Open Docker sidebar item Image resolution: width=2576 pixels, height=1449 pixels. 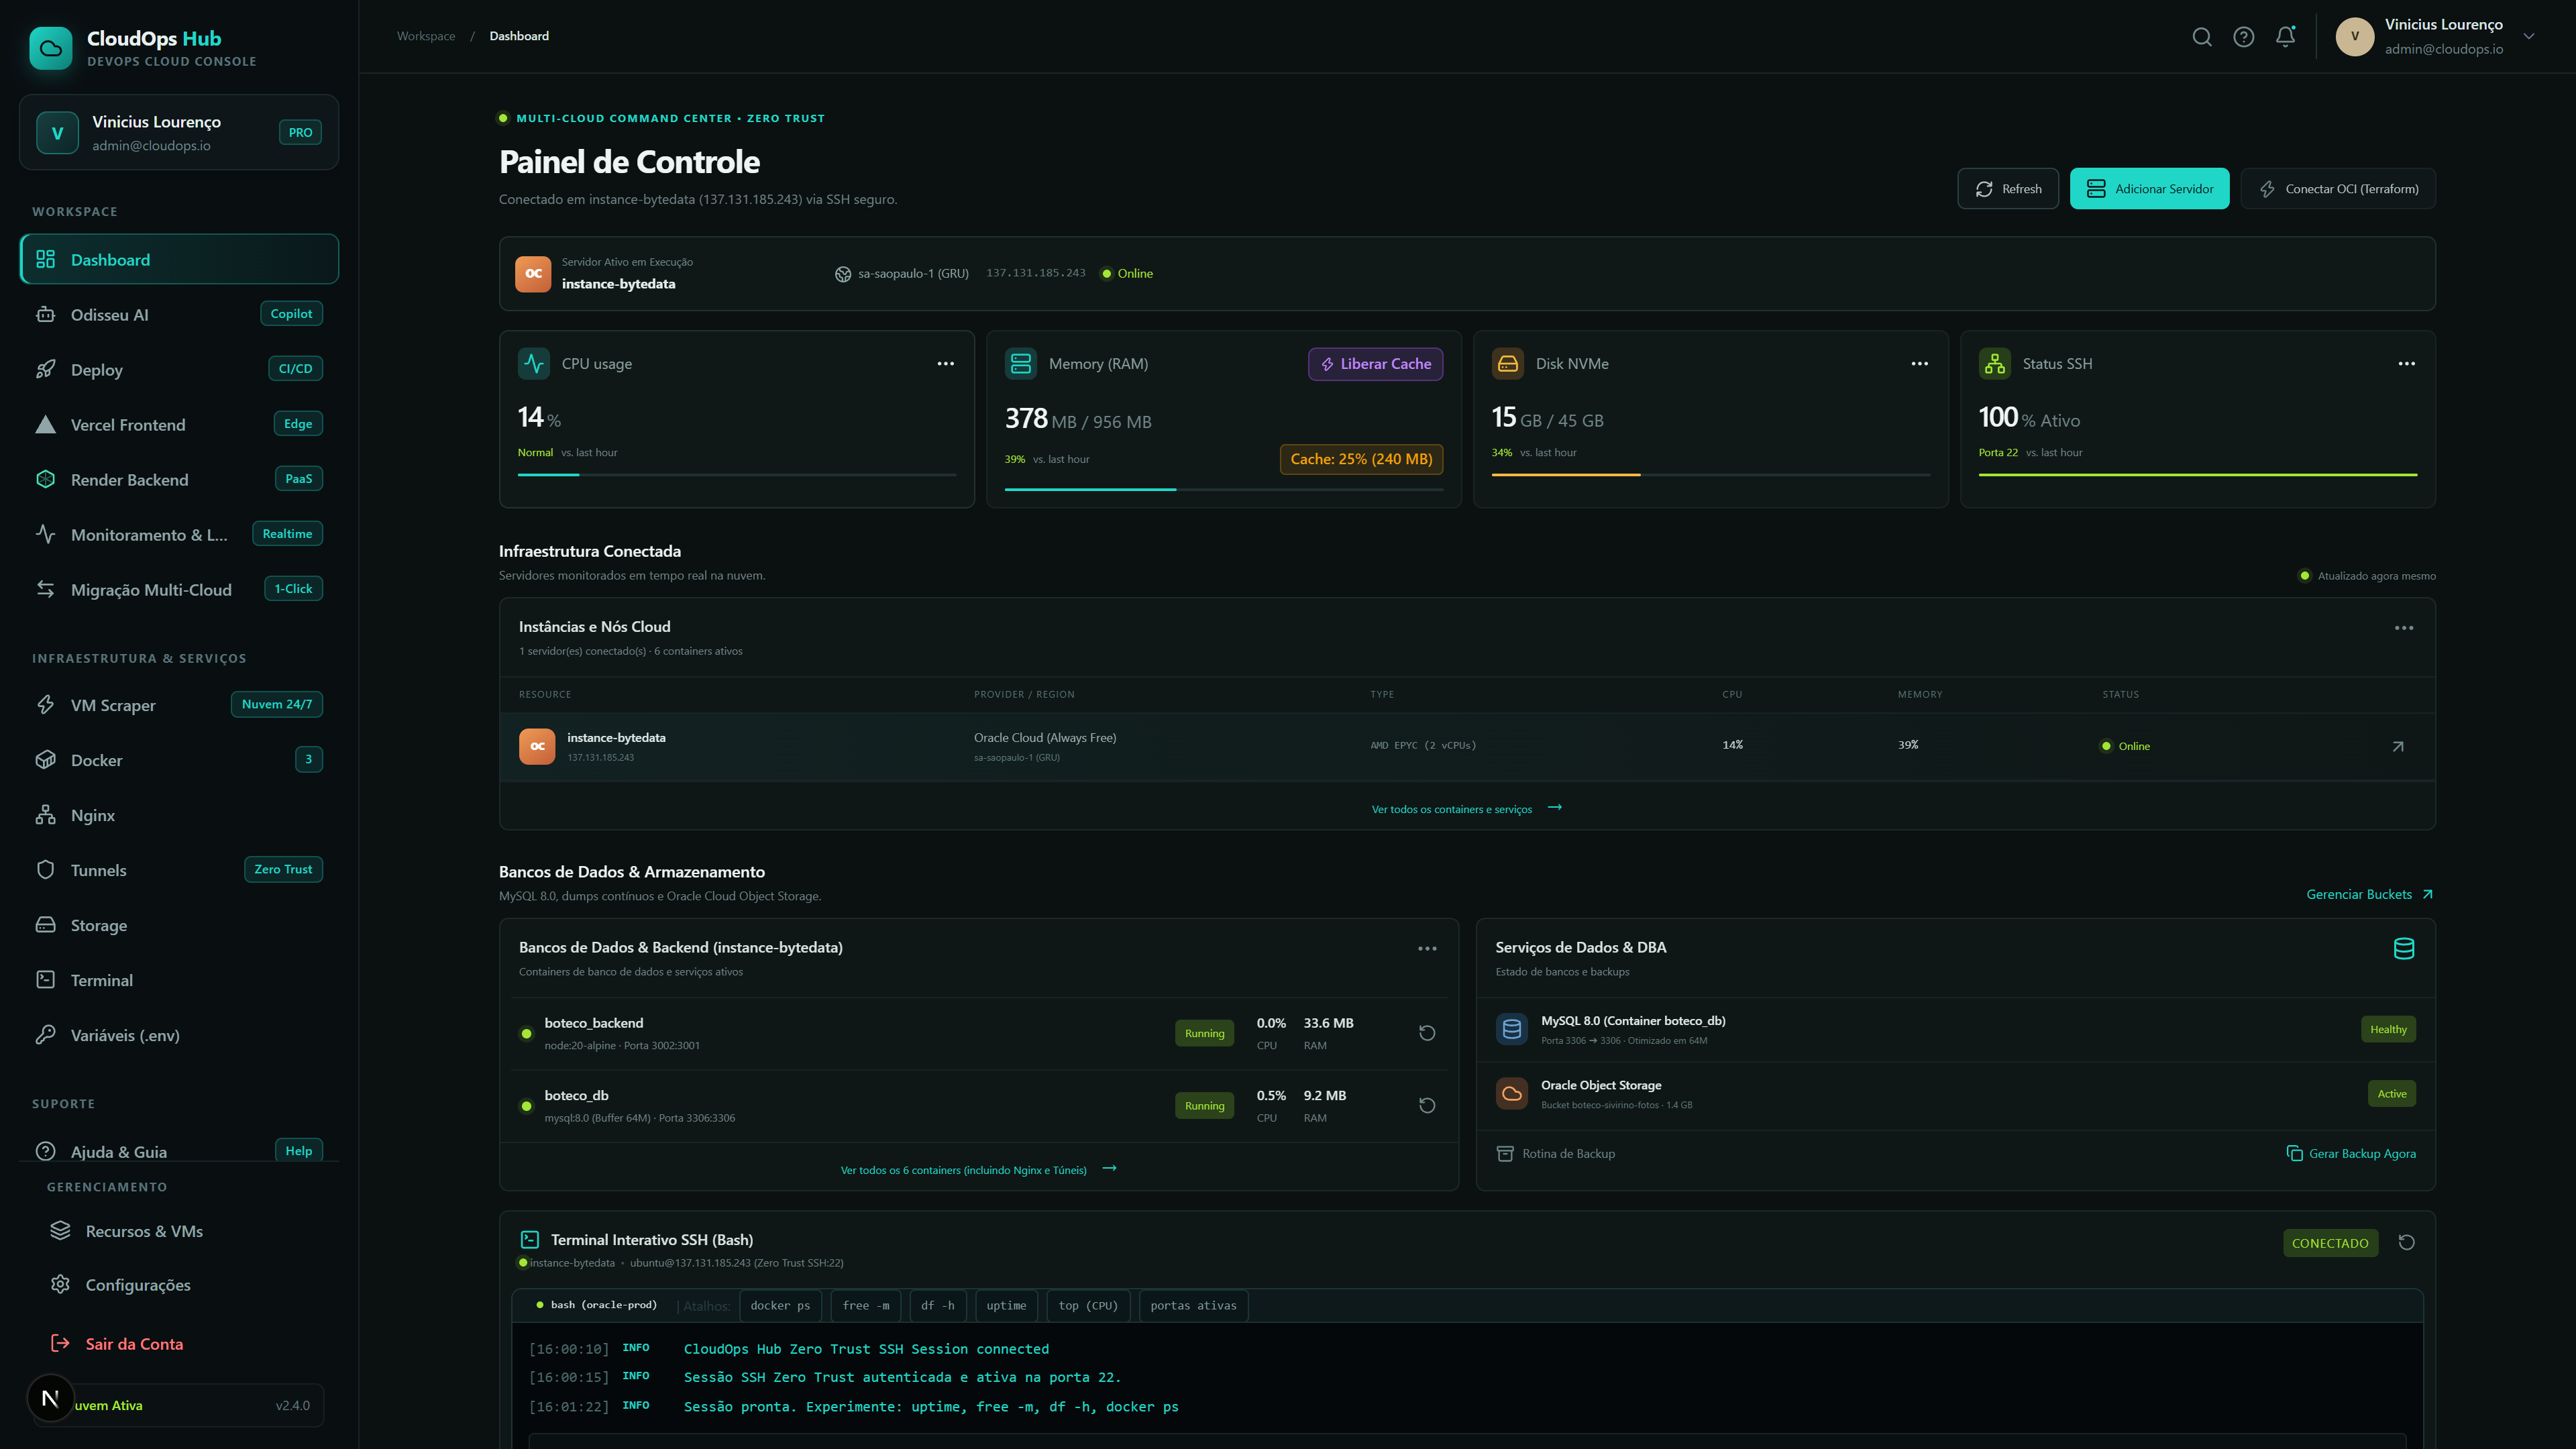click(x=179, y=760)
